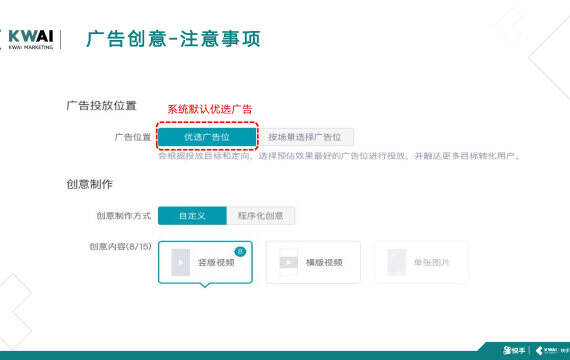This screenshot has width=570, height=360.
Task: Switch to 按场景选择广告位 option
Action: pos(305,137)
